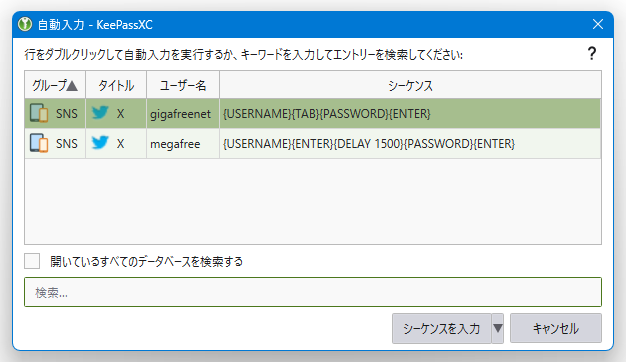Click the help question mark icon
This screenshot has height=362, width=626.
click(x=592, y=53)
